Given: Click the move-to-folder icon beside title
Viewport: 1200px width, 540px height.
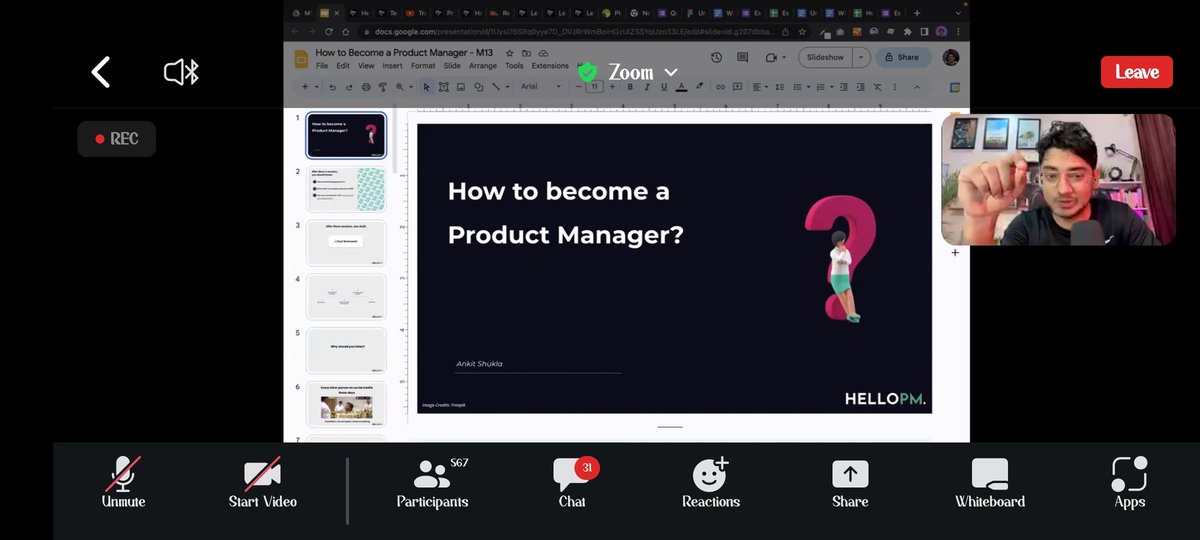Looking at the screenshot, I should click(526, 53).
